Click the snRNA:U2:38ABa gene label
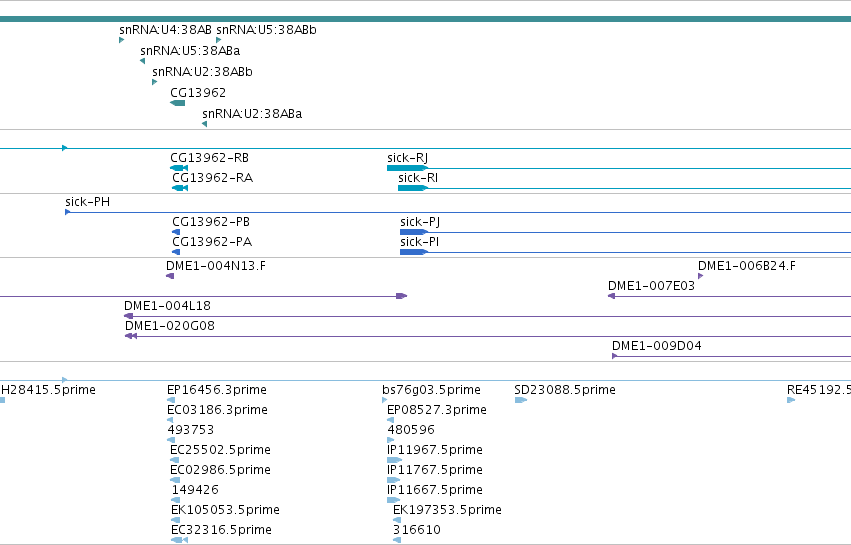This screenshot has height=545, width=851. click(252, 113)
